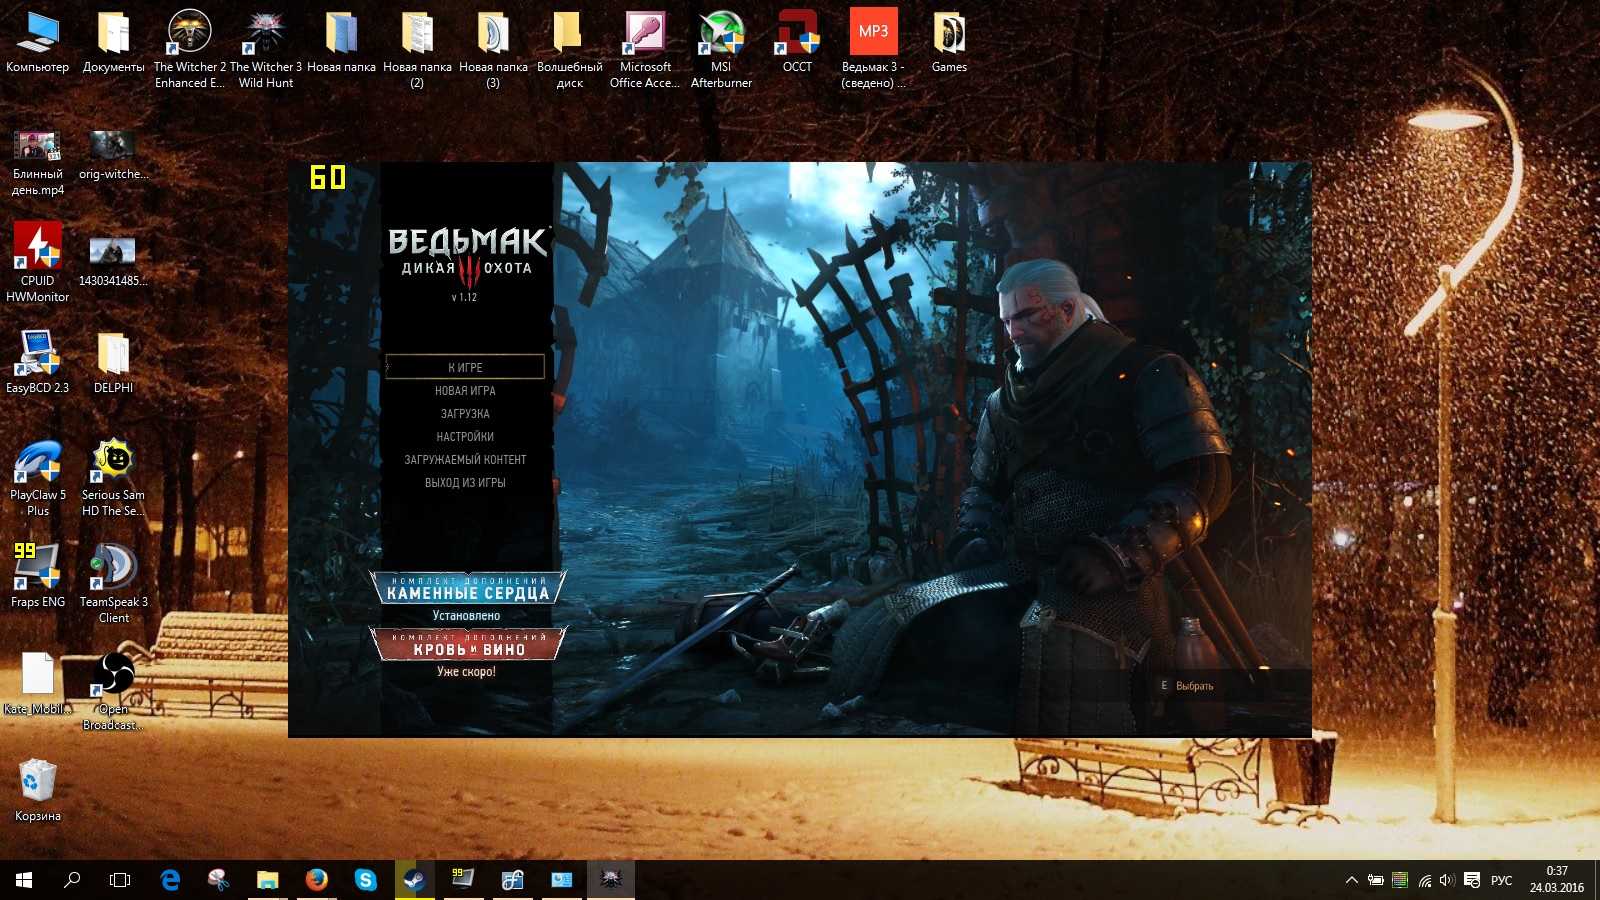Image resolution: width=1600 pixels, height=900 pixels.
Task: Select the Ведьмак 3 MP3 file
Action: pyautogui.click(x=873, y=49)
